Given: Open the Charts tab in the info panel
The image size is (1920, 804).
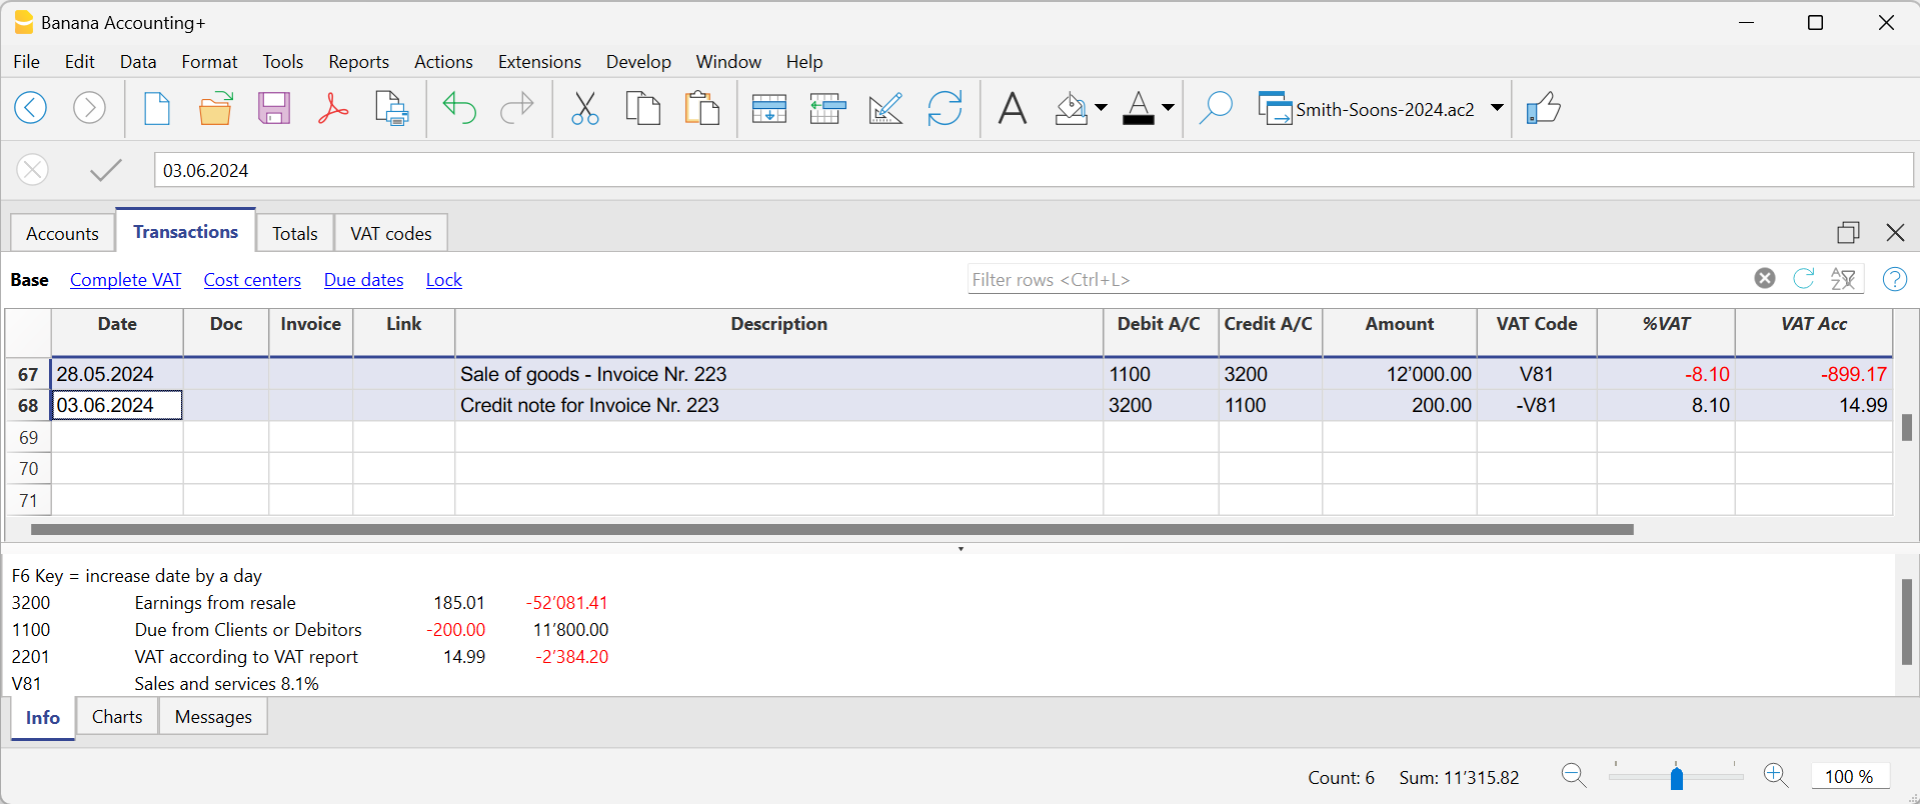Looking at the screenshot, I should [x=117, y=717].
